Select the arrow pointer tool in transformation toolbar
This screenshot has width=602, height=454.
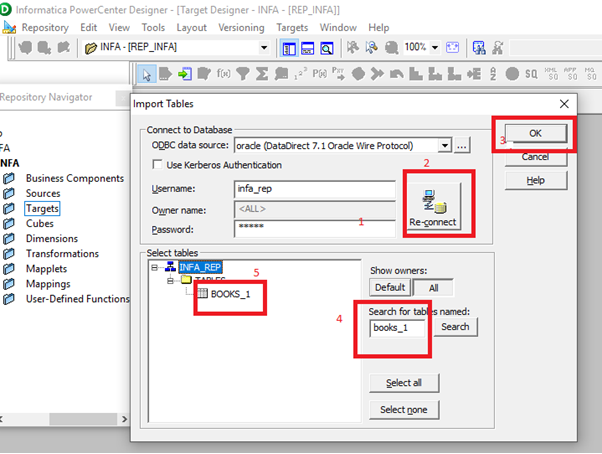[147, 74]
